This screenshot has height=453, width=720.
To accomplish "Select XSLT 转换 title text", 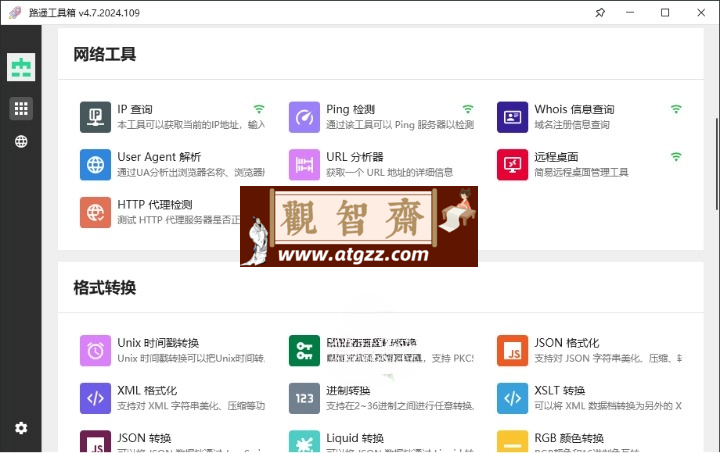I will (560, 391).
